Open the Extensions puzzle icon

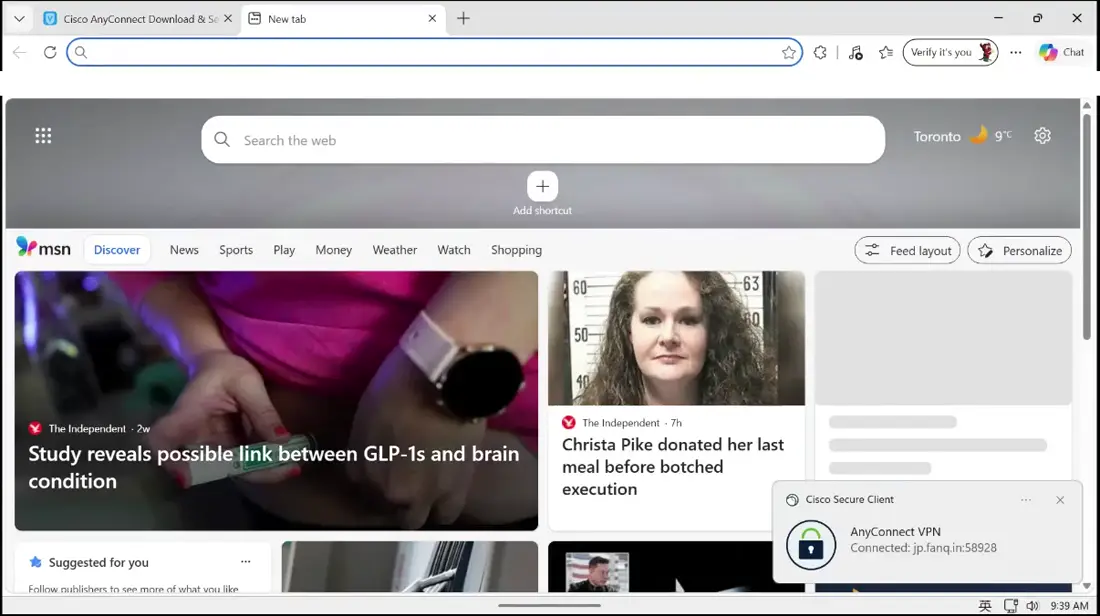pyautogui.click(x=820, y=52)
